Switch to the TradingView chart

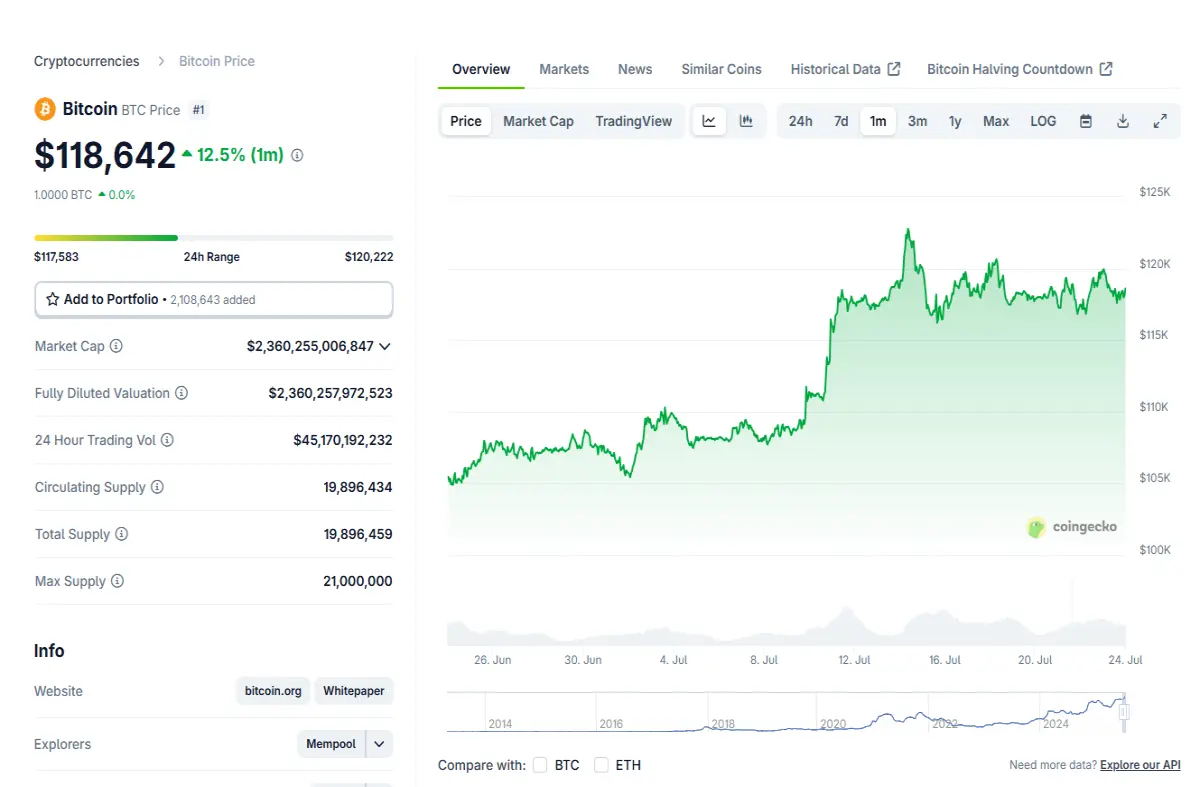634,121
